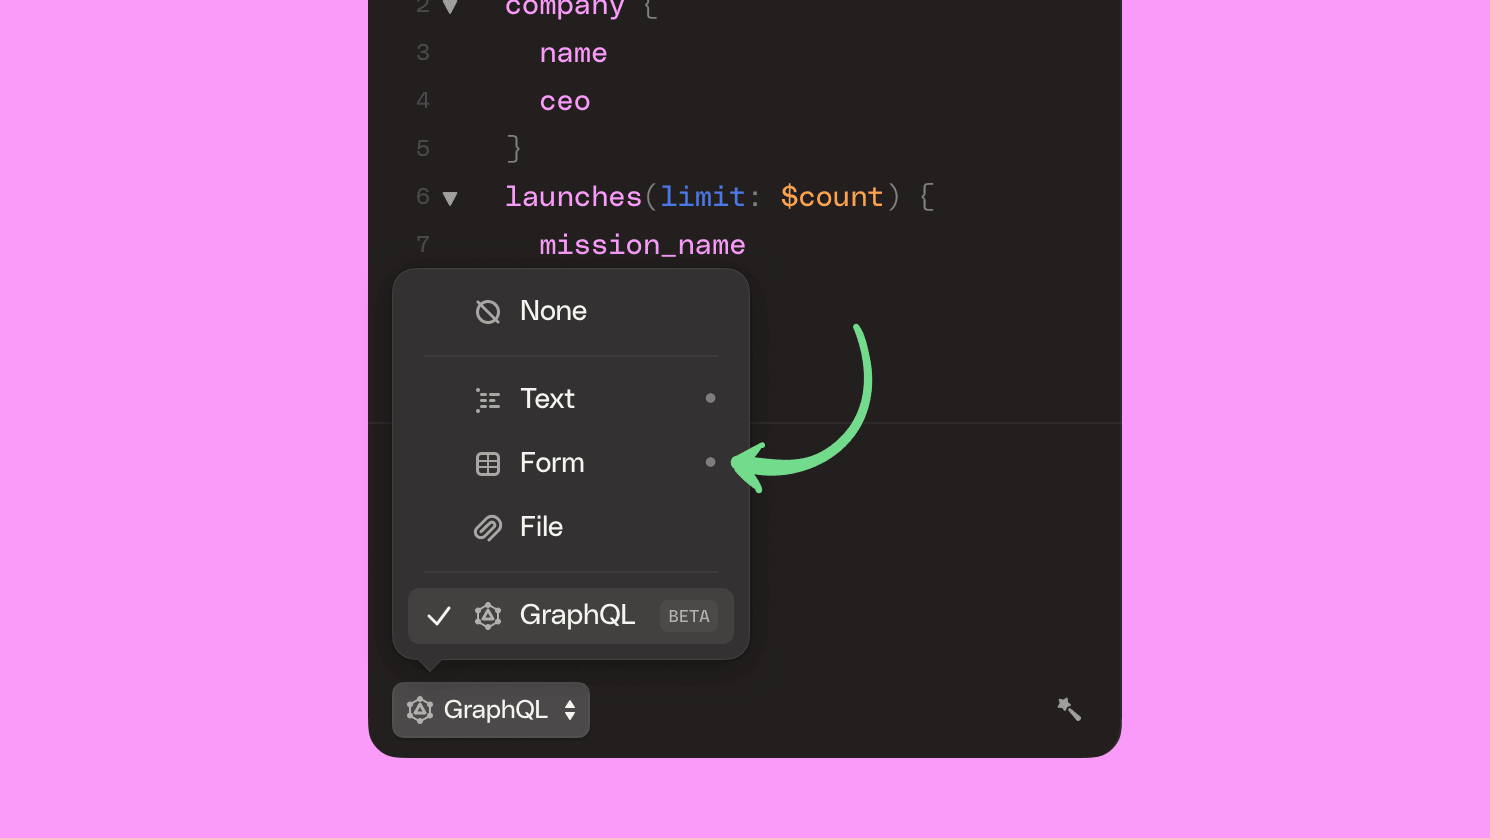Click the 'launches' field in code
This screenshot has height=838, width=1490.
(x=573, y=197)
